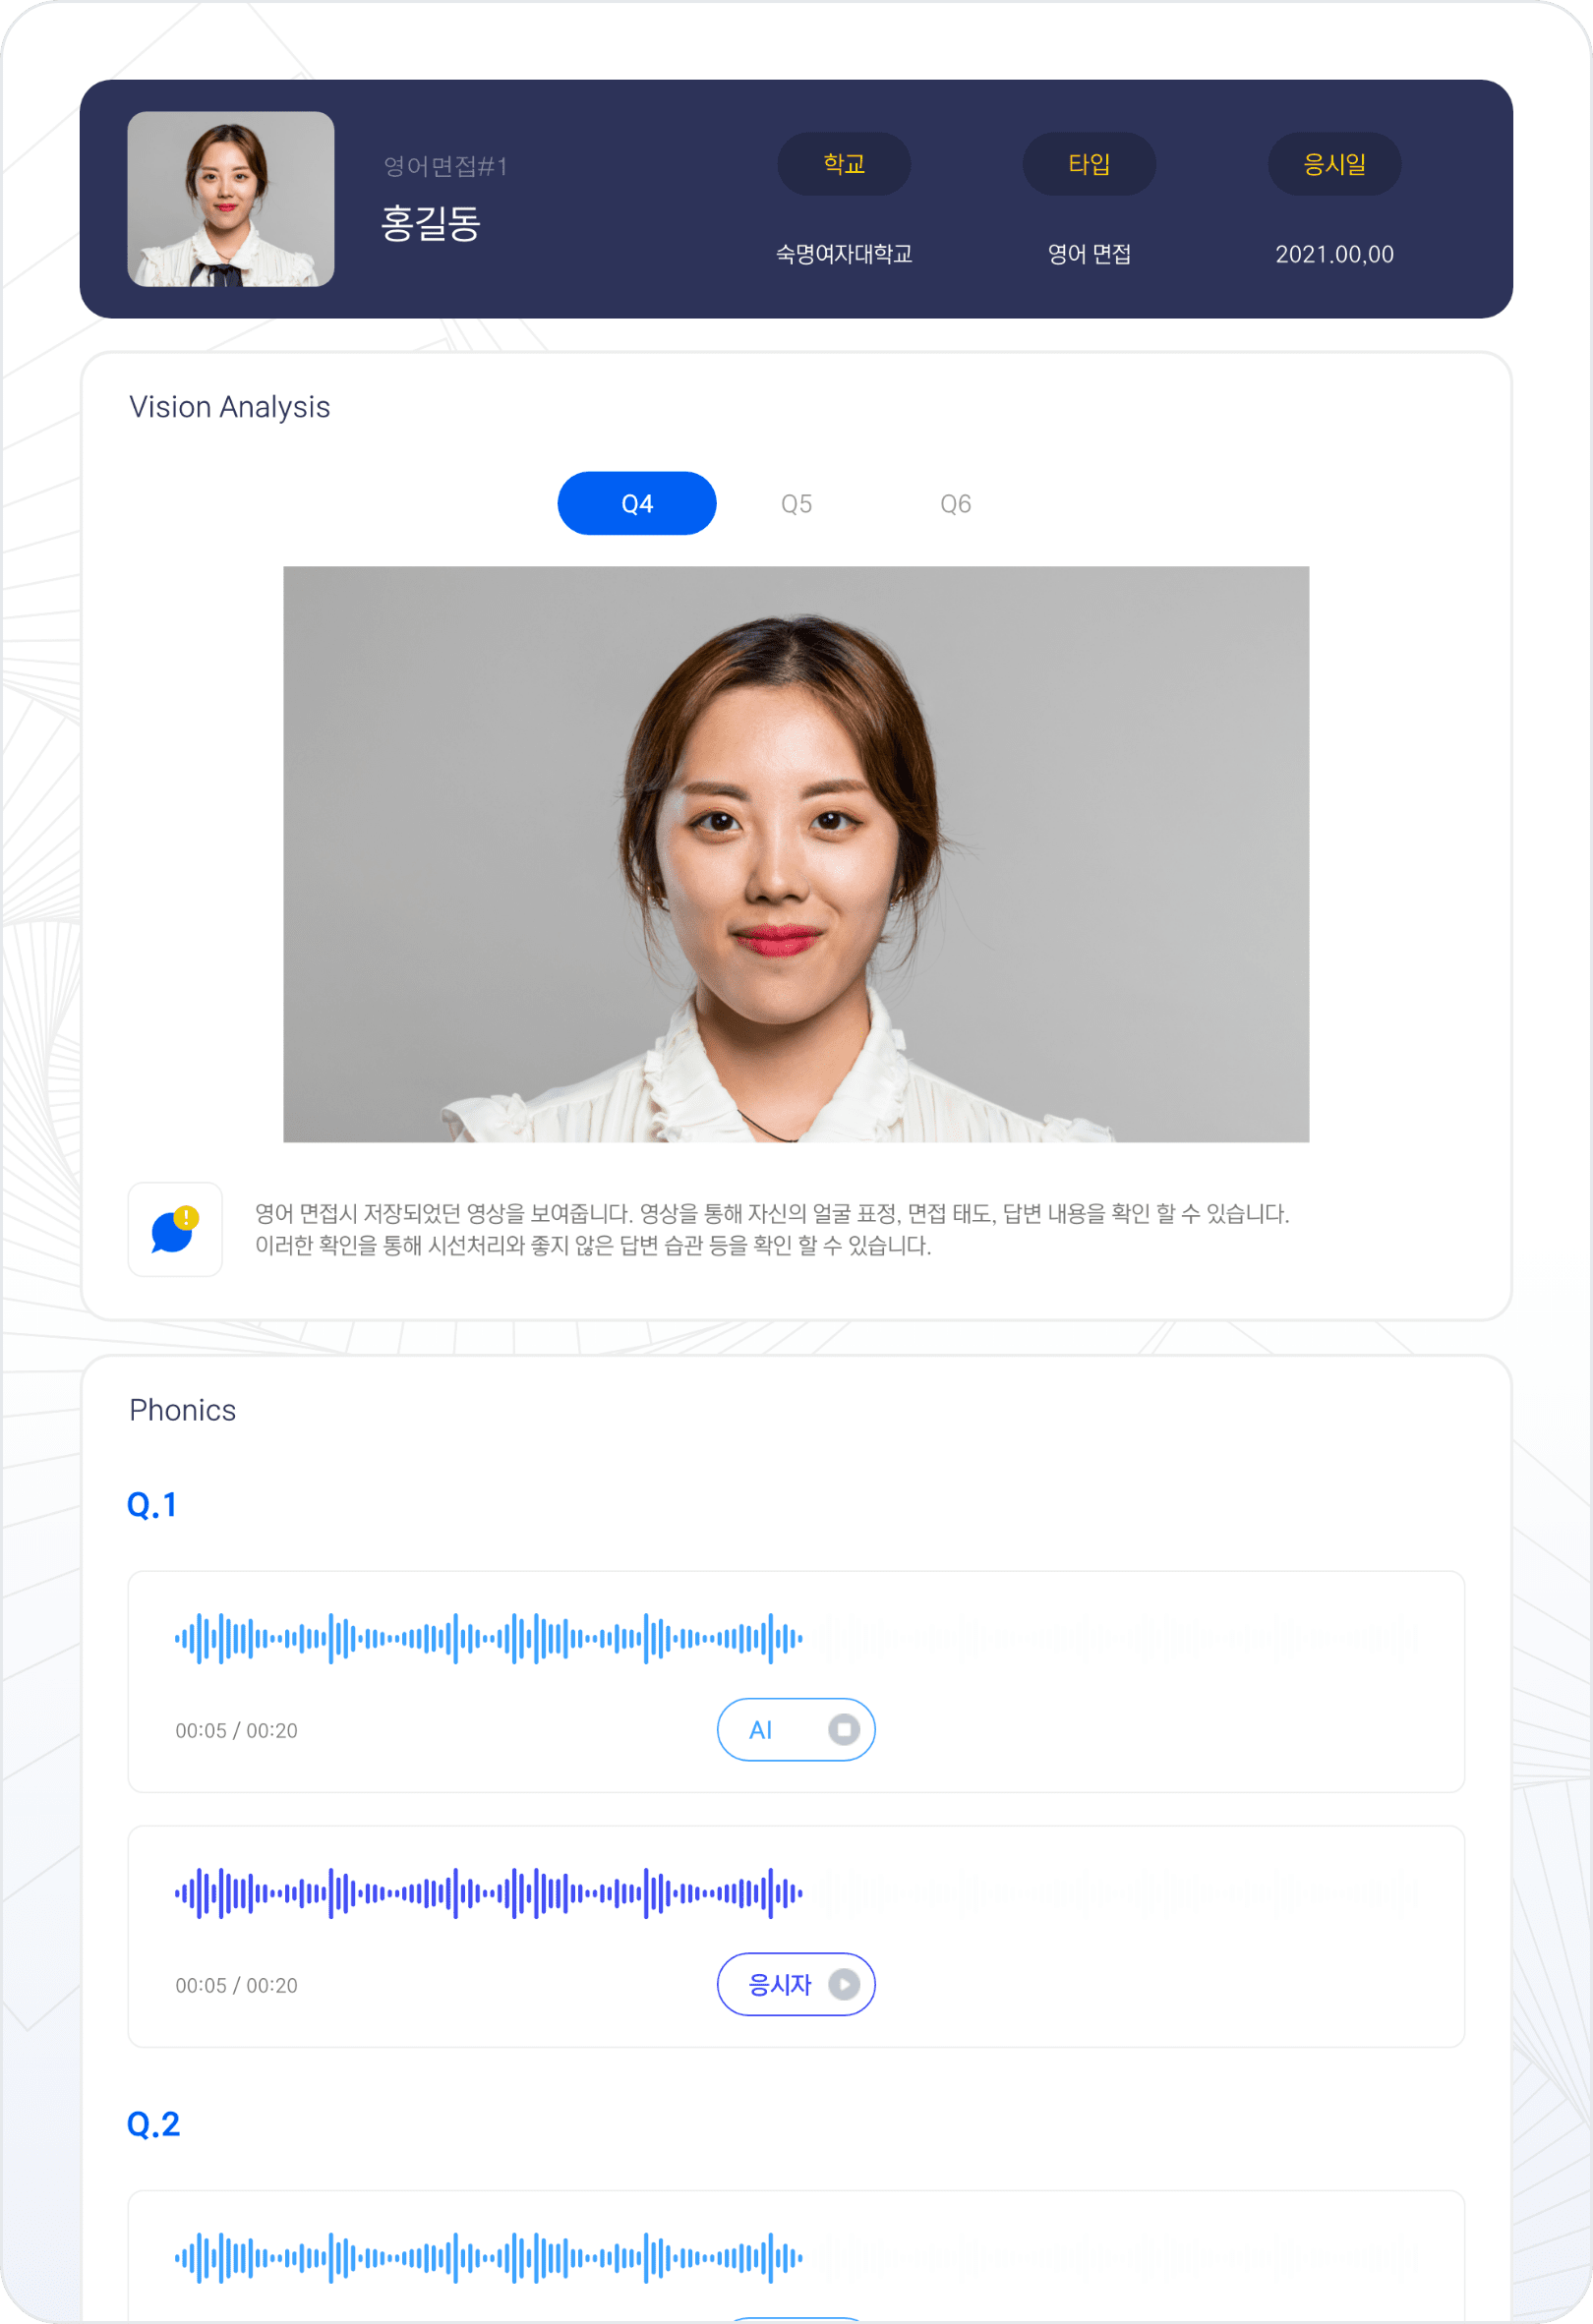
Task: Click the applicant name 홍길동
Action: pyautogui.click(x=431, y=223)
